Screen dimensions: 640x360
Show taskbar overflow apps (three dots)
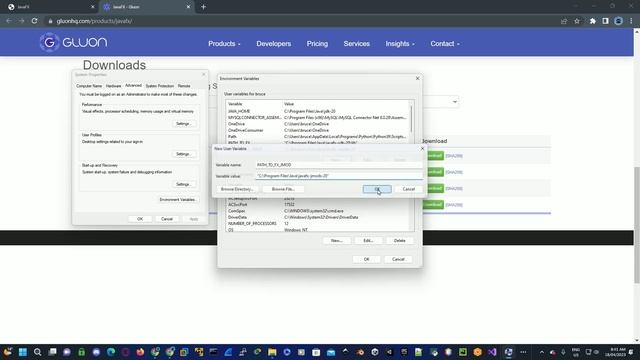pyautogui.click(x=523, y=352)
